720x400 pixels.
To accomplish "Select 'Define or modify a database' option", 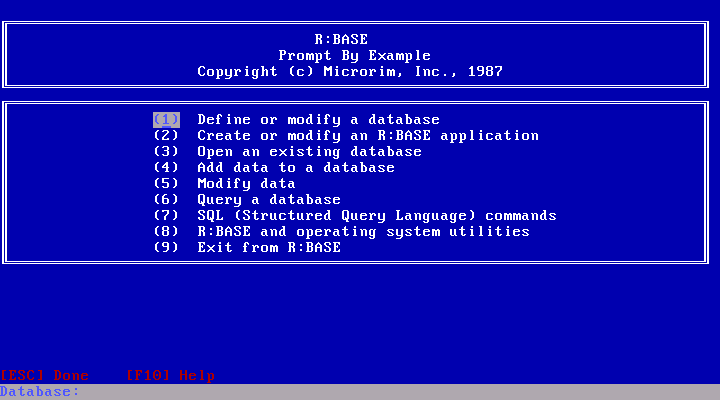I will pos(318,120).
